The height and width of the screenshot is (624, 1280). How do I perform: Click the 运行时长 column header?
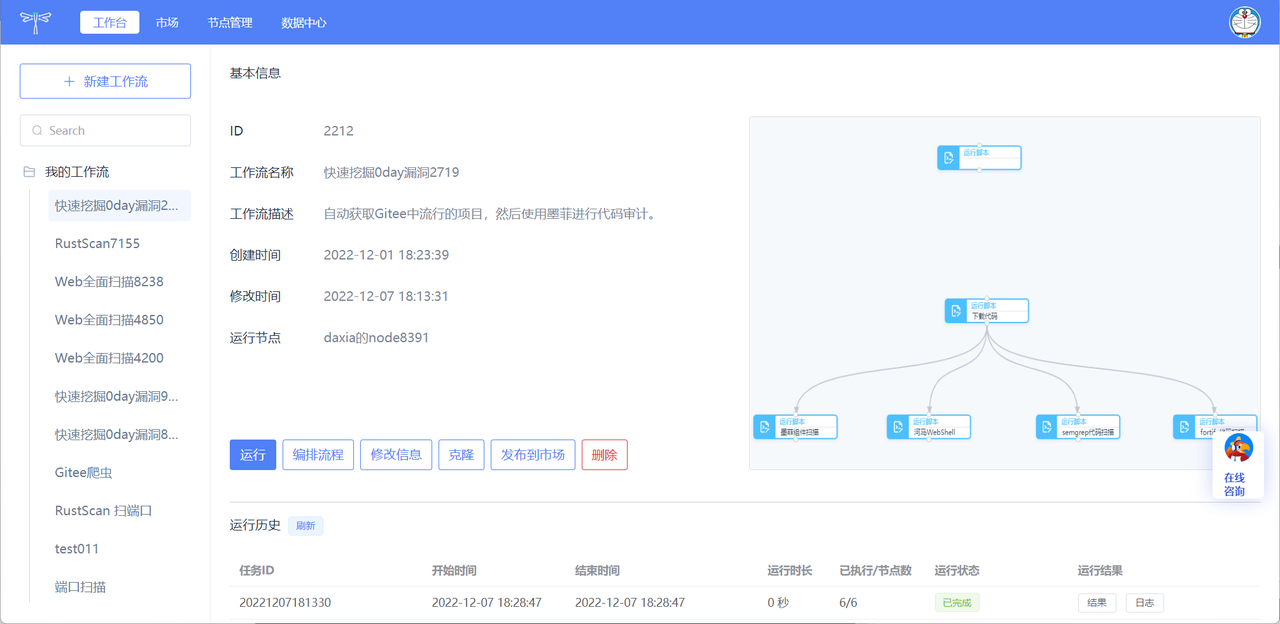point(790,571)
